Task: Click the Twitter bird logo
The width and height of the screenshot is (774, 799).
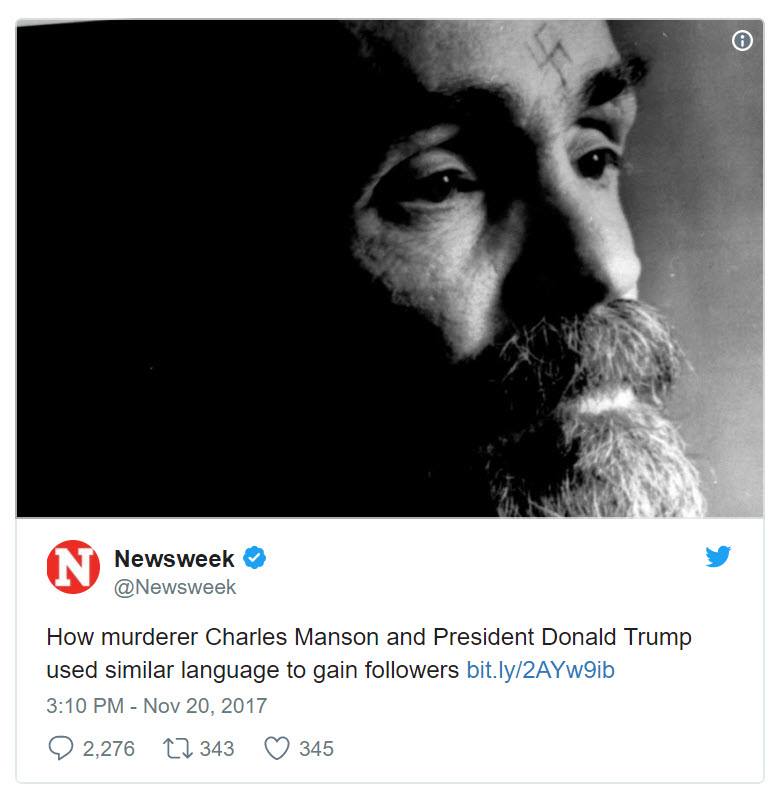Action: pos(717,556)
